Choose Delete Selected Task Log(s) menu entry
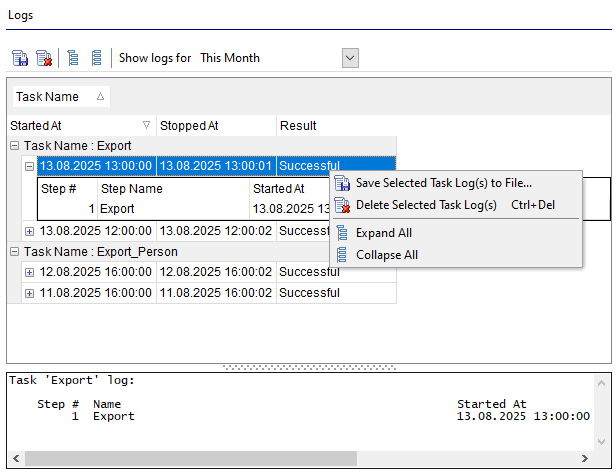This screenshot has width=616, height=472. [456, 205]
